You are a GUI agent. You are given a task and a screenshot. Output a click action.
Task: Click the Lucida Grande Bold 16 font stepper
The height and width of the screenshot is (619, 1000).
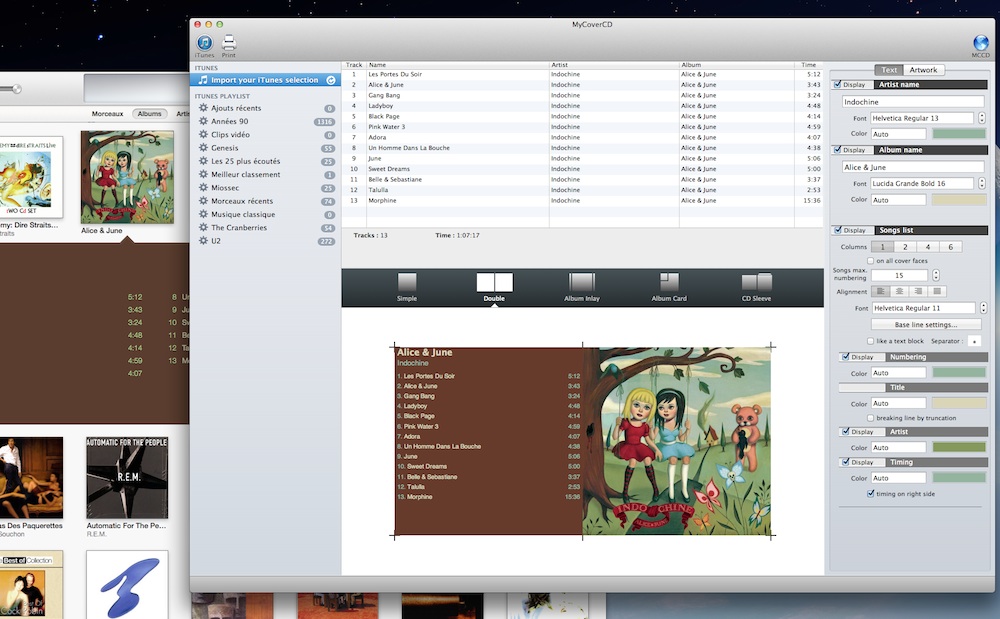(982, 184)
